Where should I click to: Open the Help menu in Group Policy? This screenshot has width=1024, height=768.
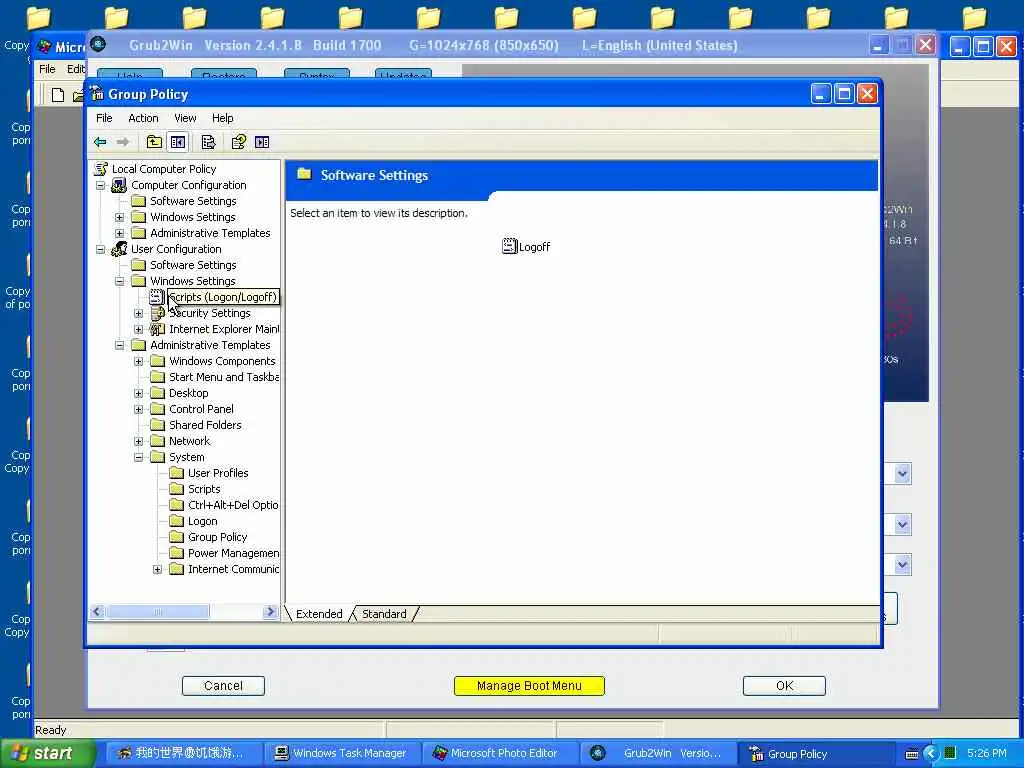222,118
